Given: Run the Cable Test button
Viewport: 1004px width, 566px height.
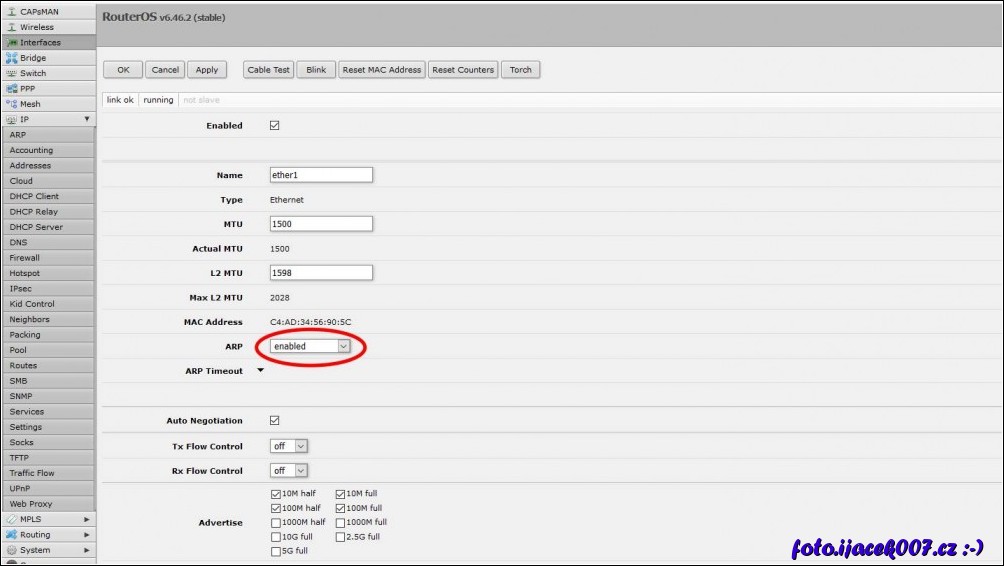Looking at the screenshot, I should pyautogui.click(x=268, y=70).
